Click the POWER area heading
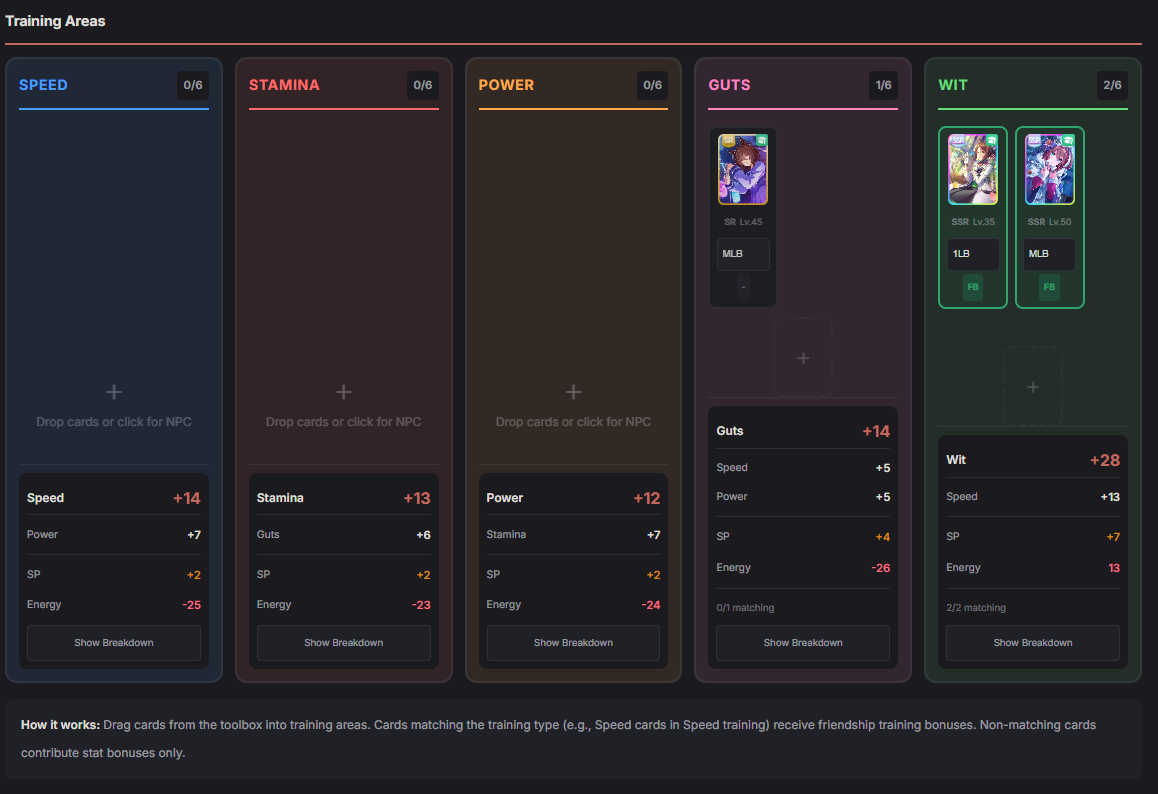1158x794 pixels. click(x=506, y=85)
